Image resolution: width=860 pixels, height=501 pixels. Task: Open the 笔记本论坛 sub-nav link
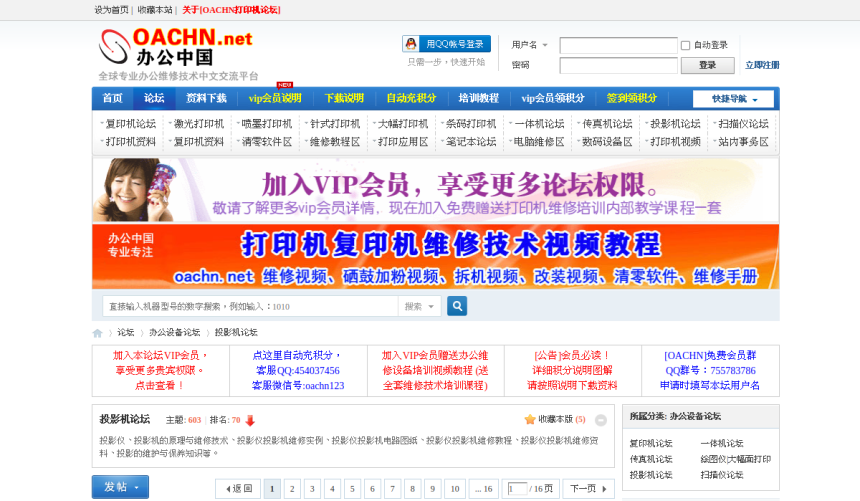[471, 142]
